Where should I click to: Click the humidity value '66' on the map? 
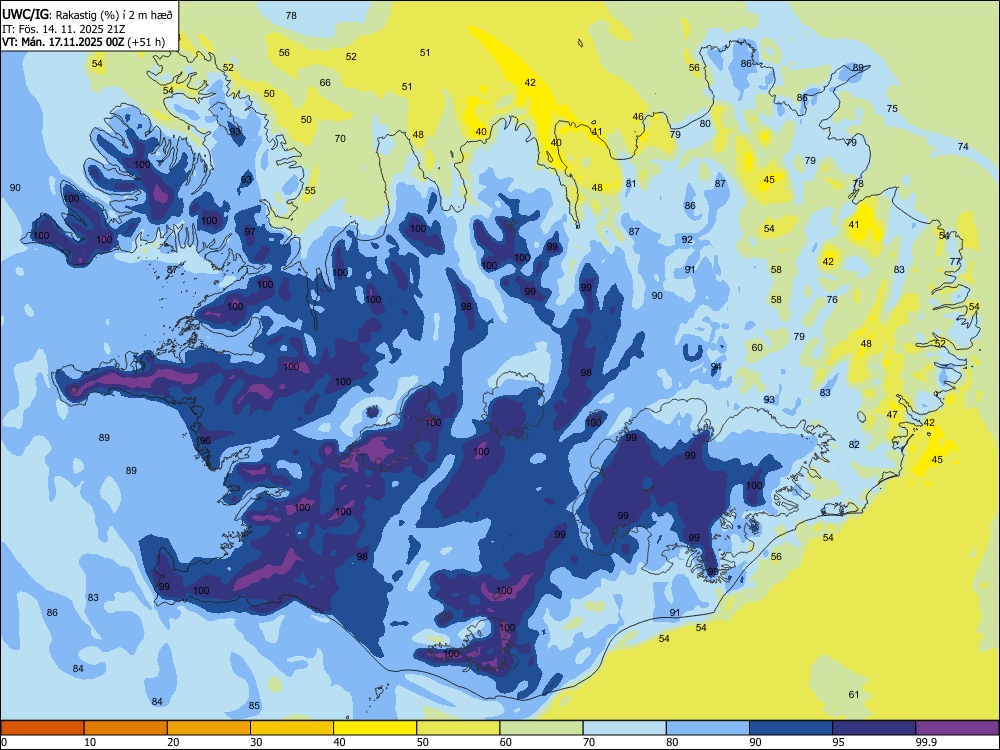[x=325, y=82]
